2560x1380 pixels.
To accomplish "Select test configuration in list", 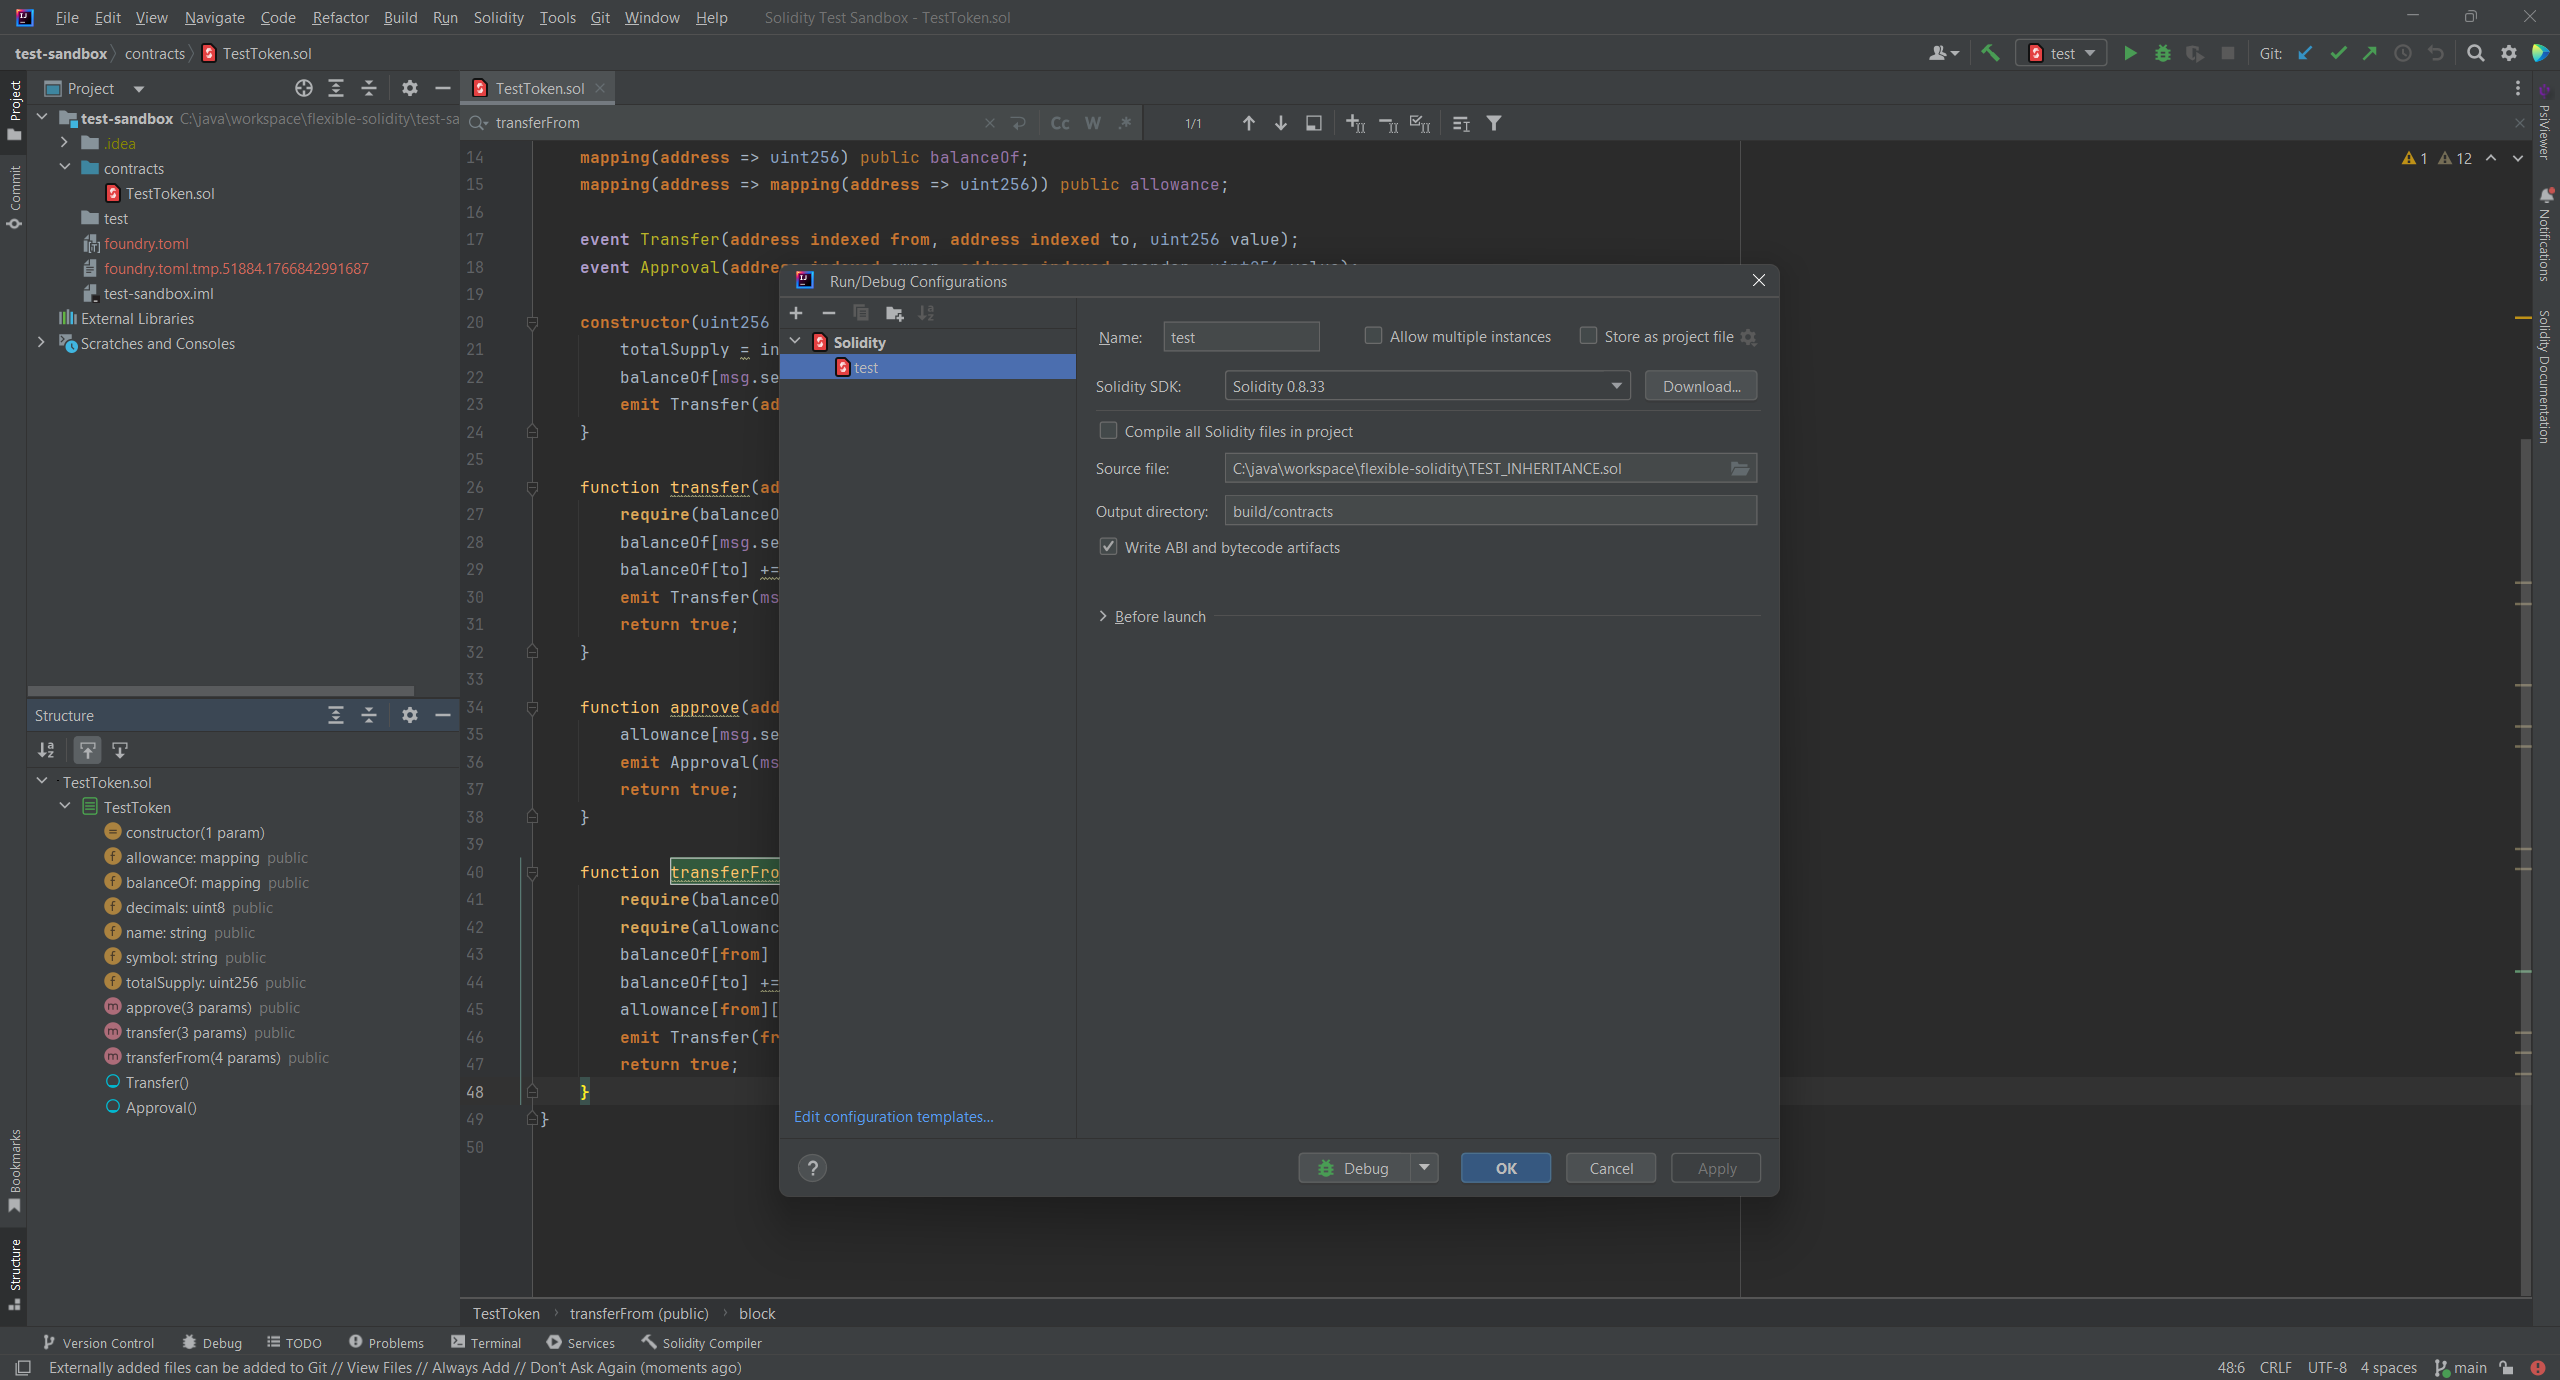I will [x=927, y=368].
